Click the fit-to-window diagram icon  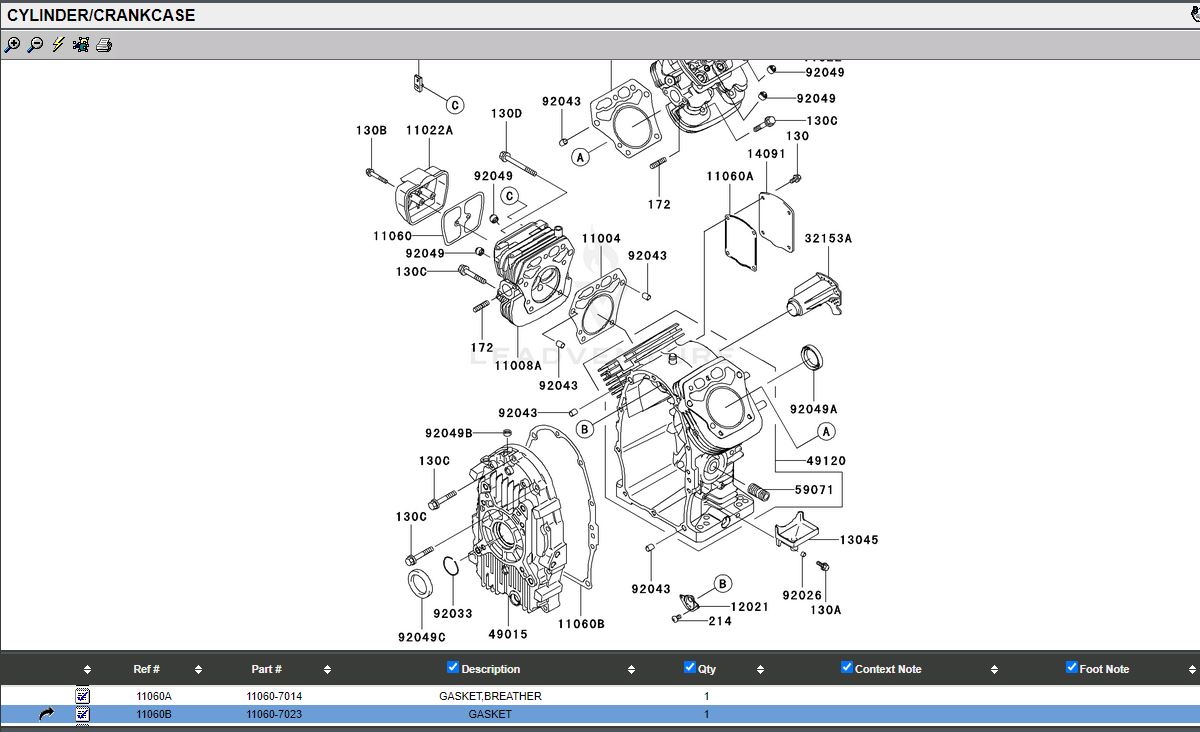tap(81, 45)
